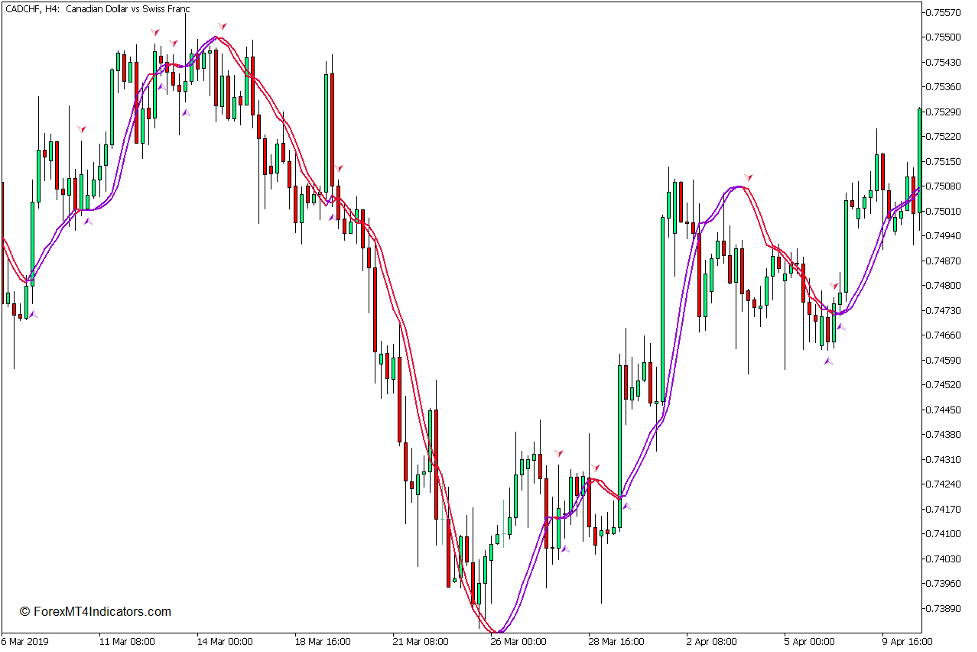Select the purple buy arrow below the 26 Mar bottom
The image size is (977, 652).
coord(566,549)
